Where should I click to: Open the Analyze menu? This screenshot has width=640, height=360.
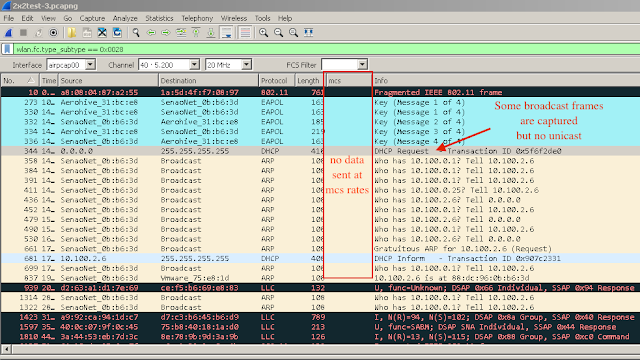tap(125, 18)
